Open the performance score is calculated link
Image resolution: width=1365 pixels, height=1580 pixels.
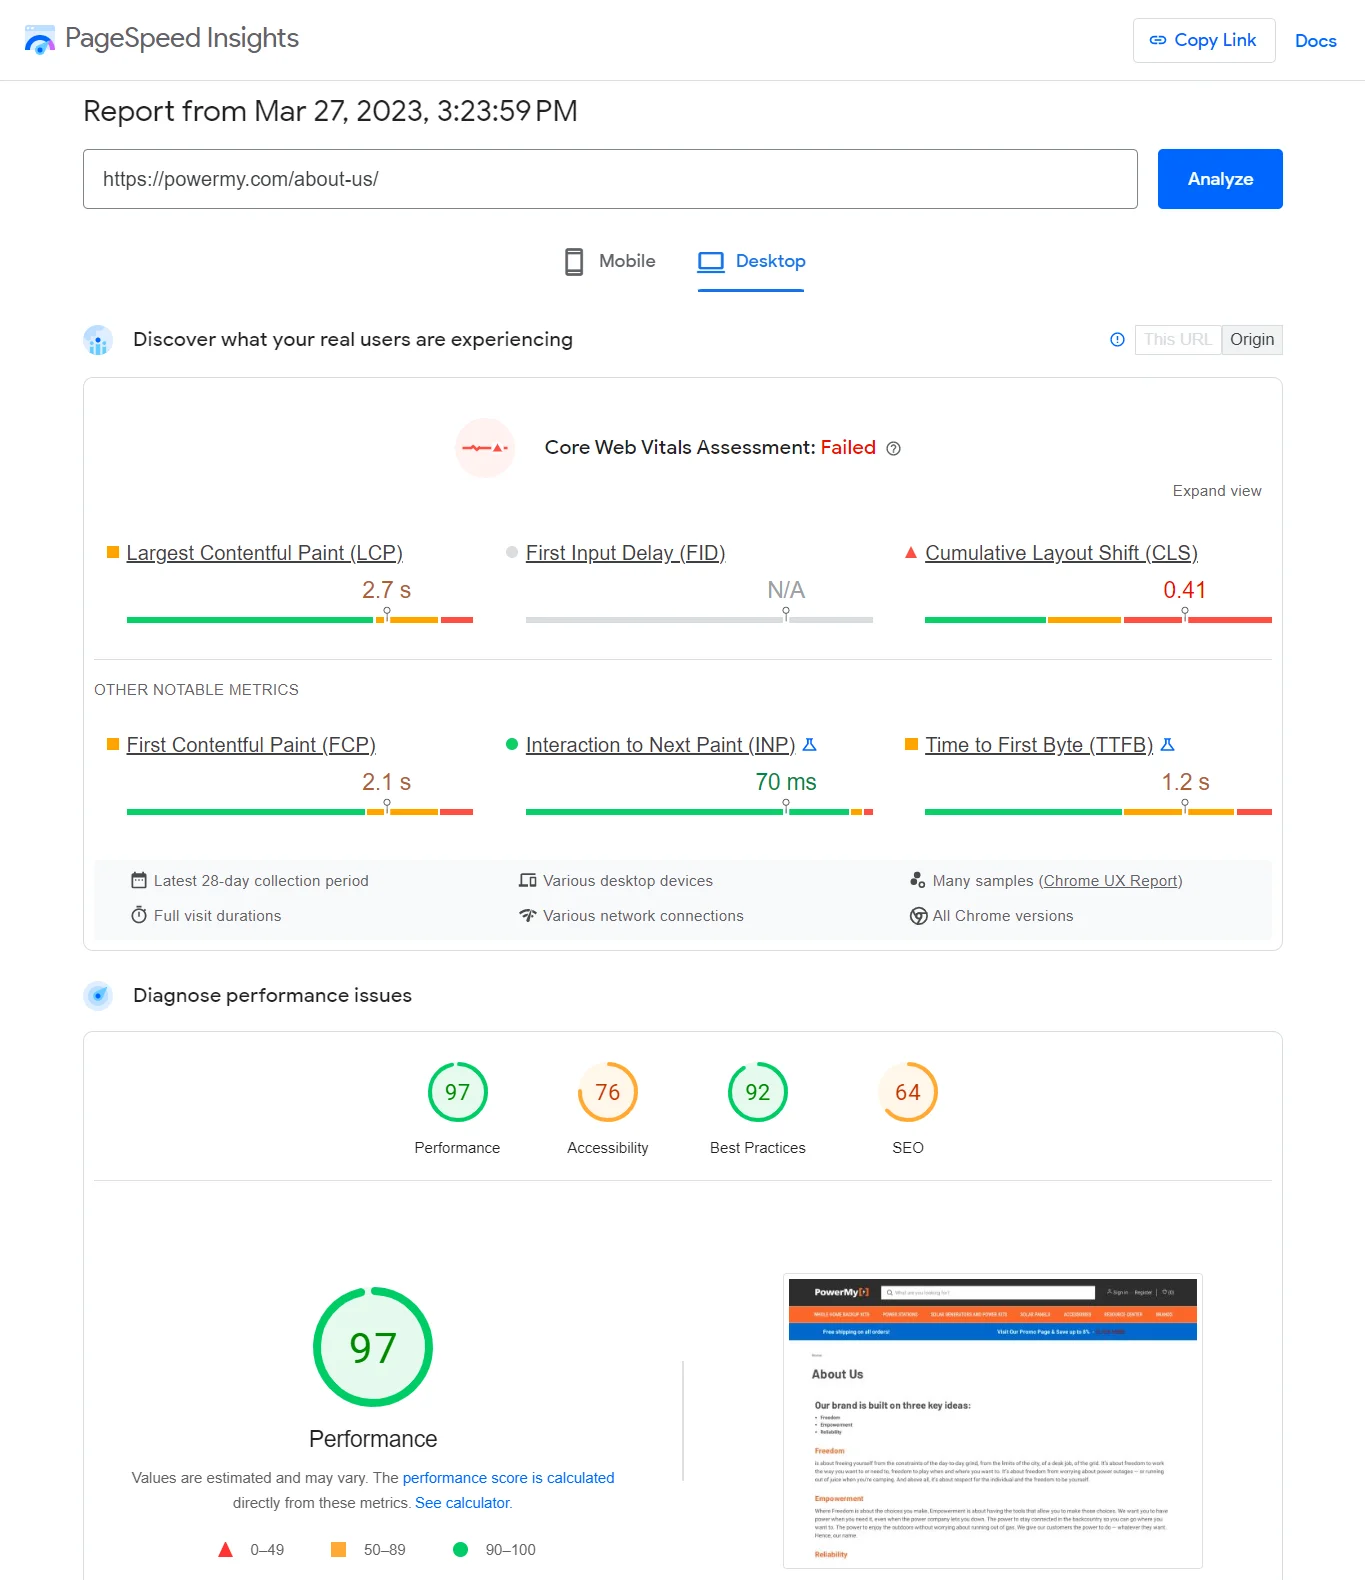coord(509,1478)
